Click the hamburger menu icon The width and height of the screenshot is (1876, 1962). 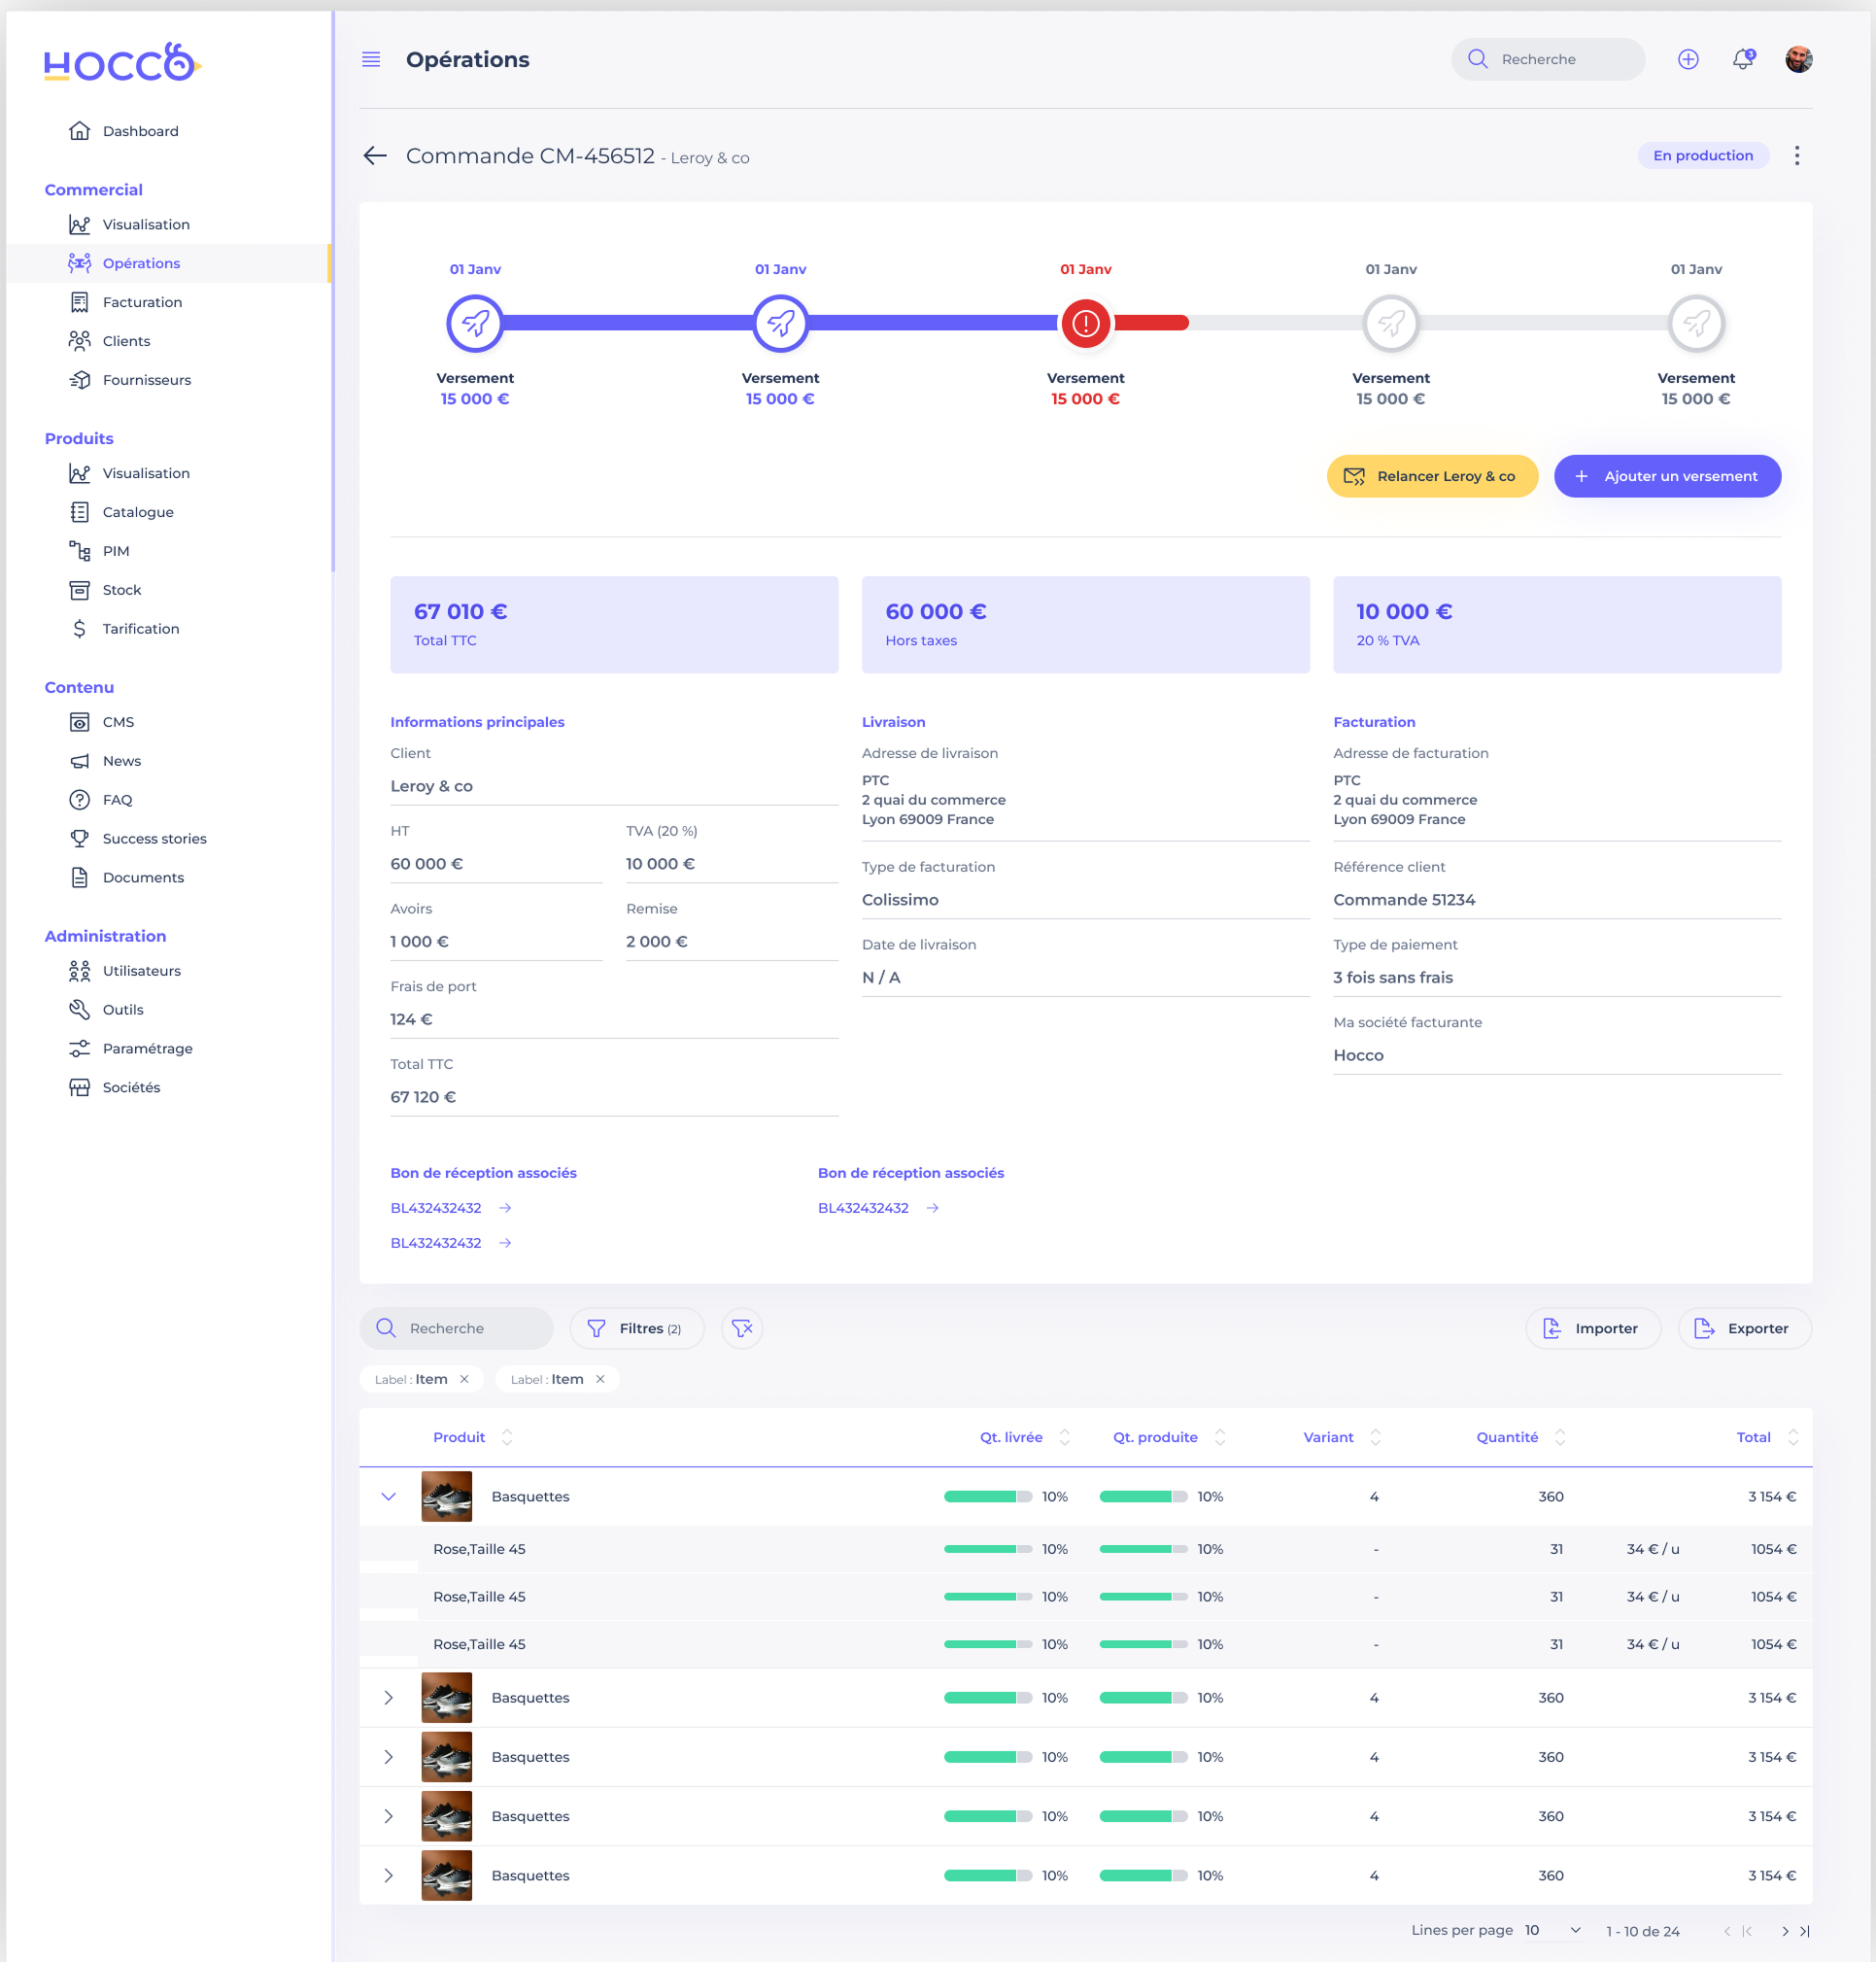371,60
